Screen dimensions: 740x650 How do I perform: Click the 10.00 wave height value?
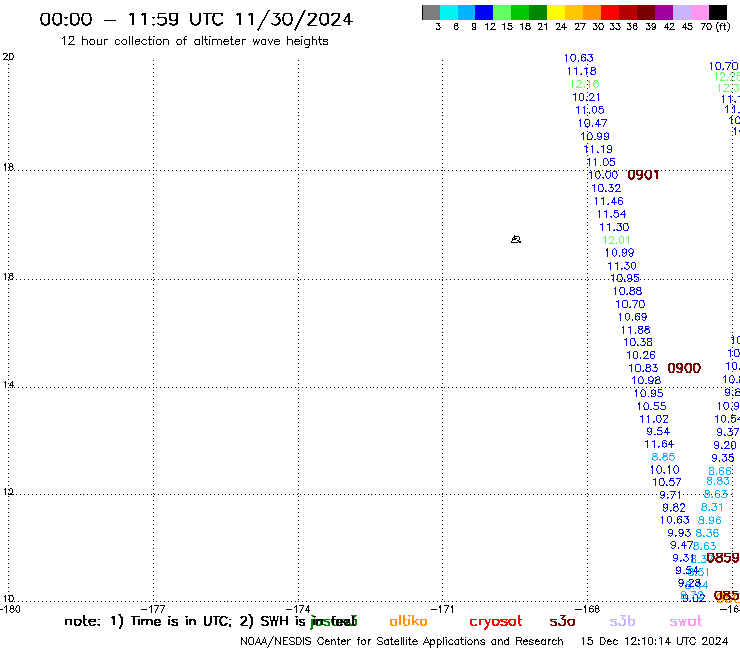(x=603, y=175)
